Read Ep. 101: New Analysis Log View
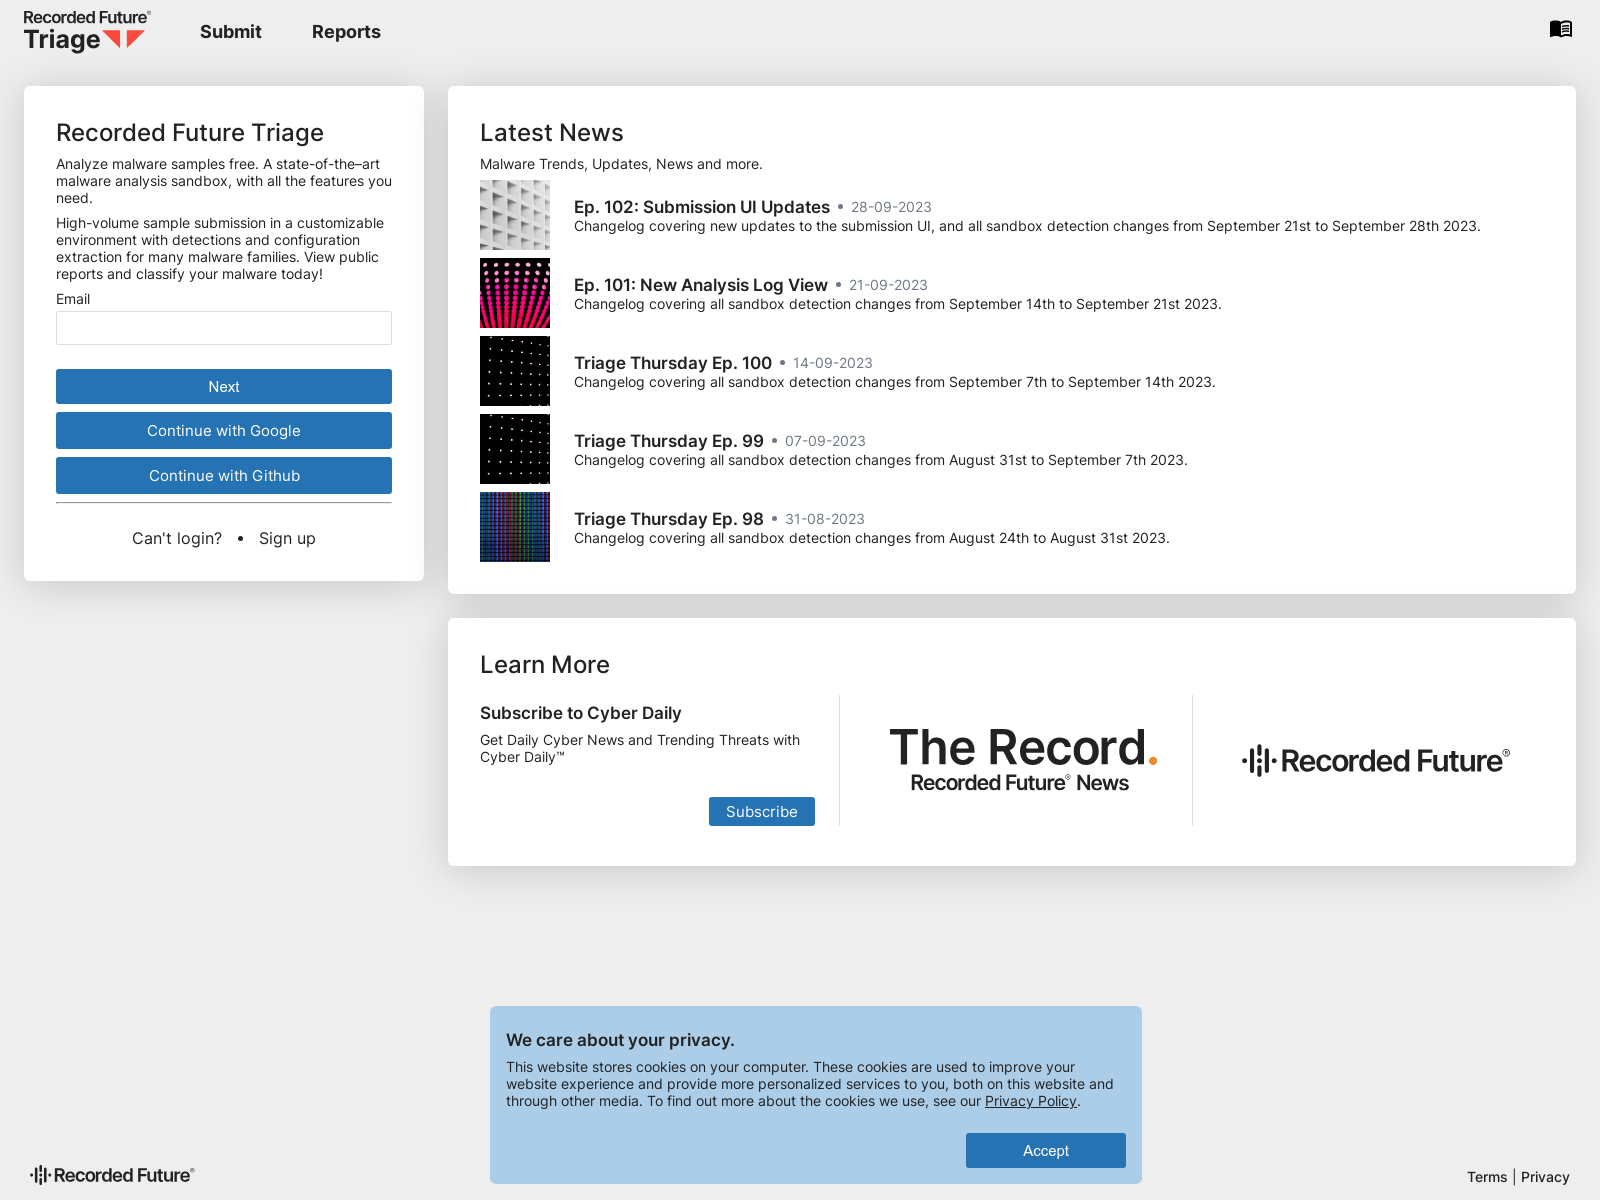 (701, 285)
